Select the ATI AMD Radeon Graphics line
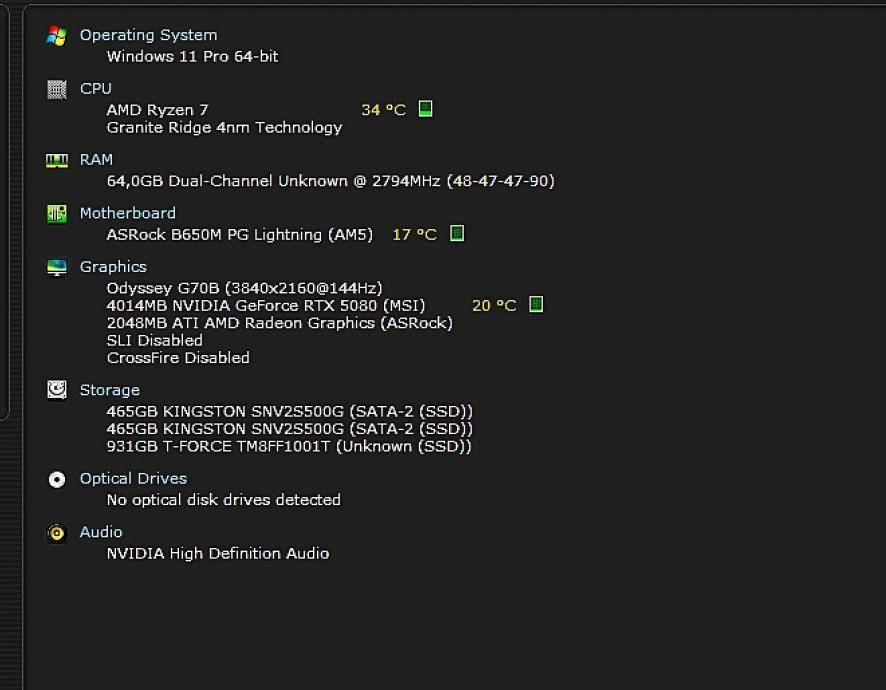Image resolution: width=886 pixels, height=690 pixels. 280,323
